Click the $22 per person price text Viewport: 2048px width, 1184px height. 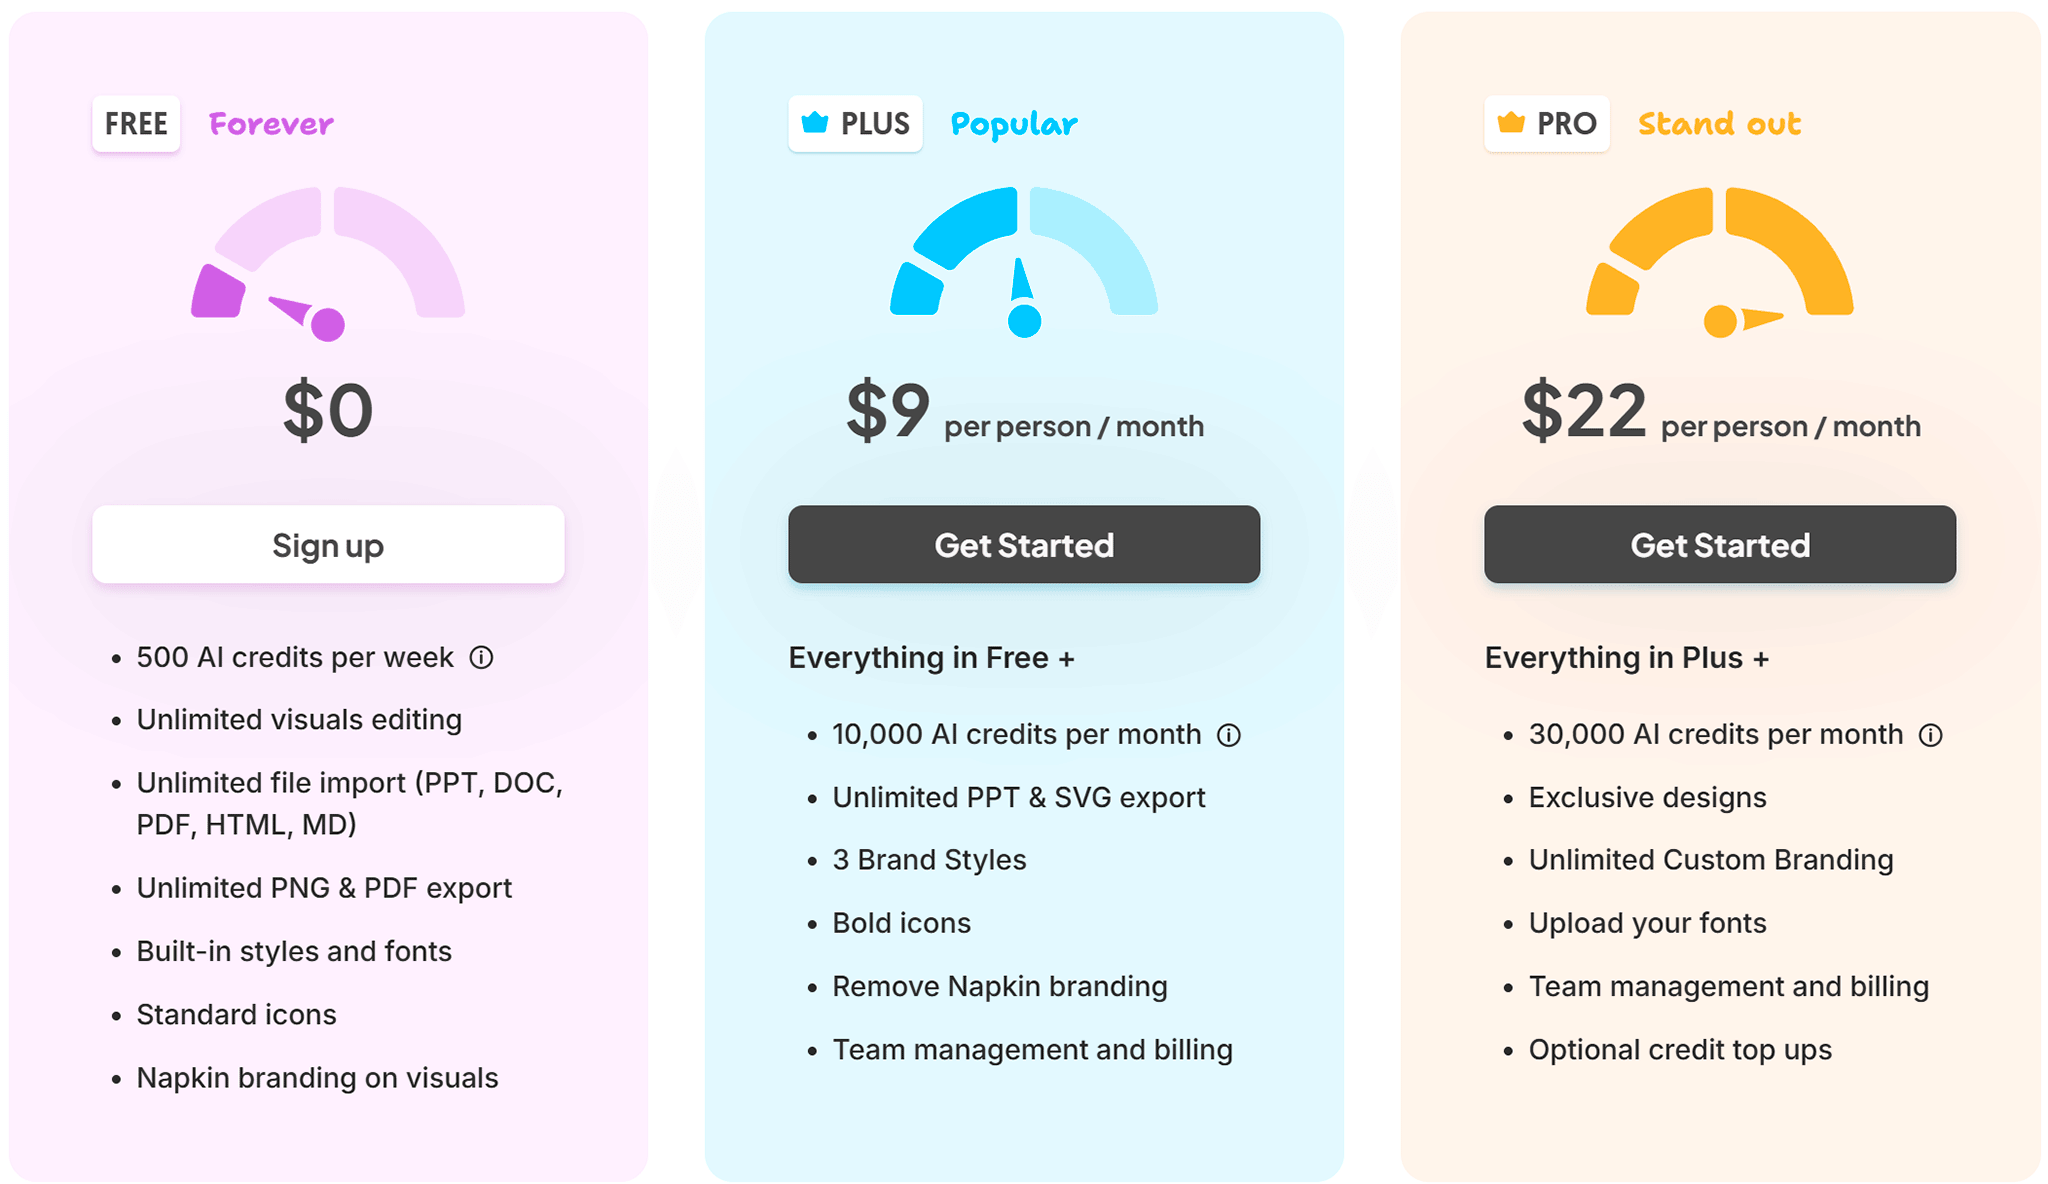pyautogui.click(x=1720, y=411)
